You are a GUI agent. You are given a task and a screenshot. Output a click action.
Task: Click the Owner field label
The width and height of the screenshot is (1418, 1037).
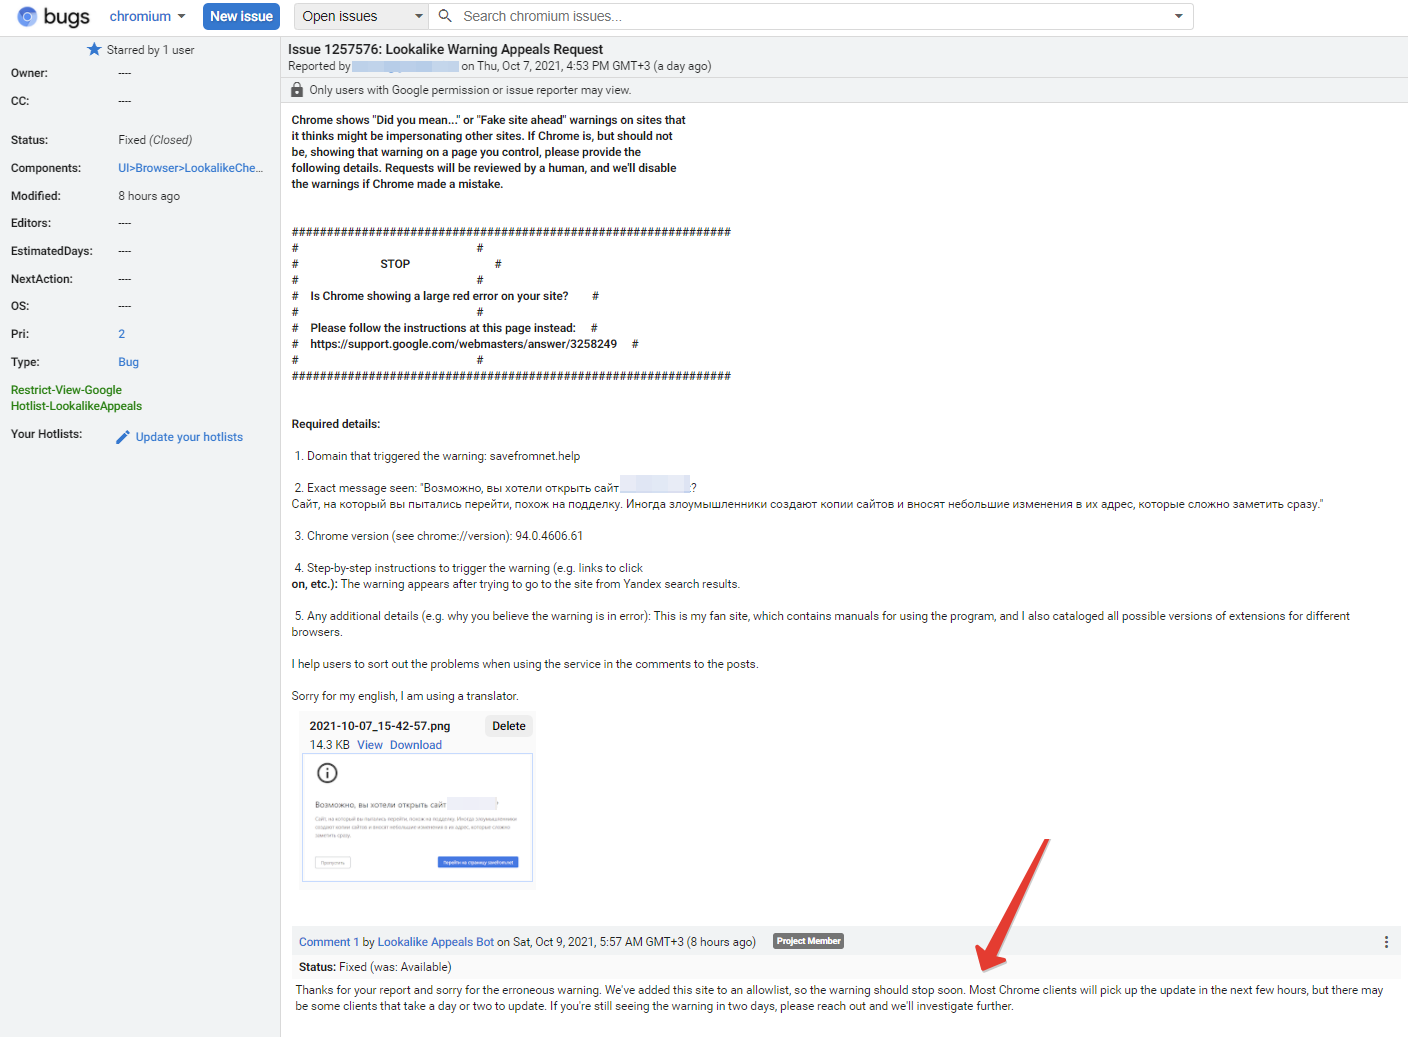point(29,73)
